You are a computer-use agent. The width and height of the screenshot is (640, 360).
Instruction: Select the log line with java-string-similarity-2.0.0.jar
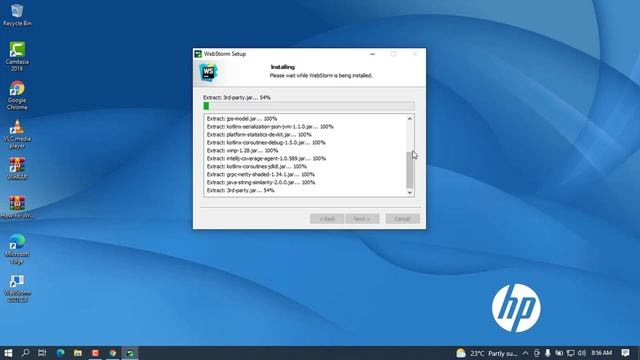pos(260,182)
